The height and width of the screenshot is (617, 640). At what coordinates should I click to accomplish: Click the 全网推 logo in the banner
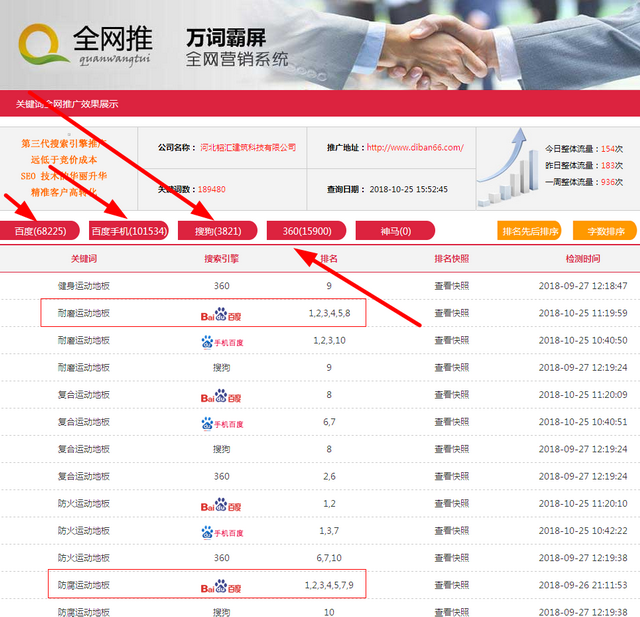click(x=86, y=45)
